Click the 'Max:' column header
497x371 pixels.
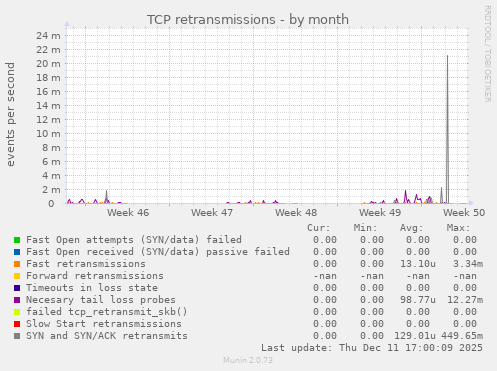(458, 228)
